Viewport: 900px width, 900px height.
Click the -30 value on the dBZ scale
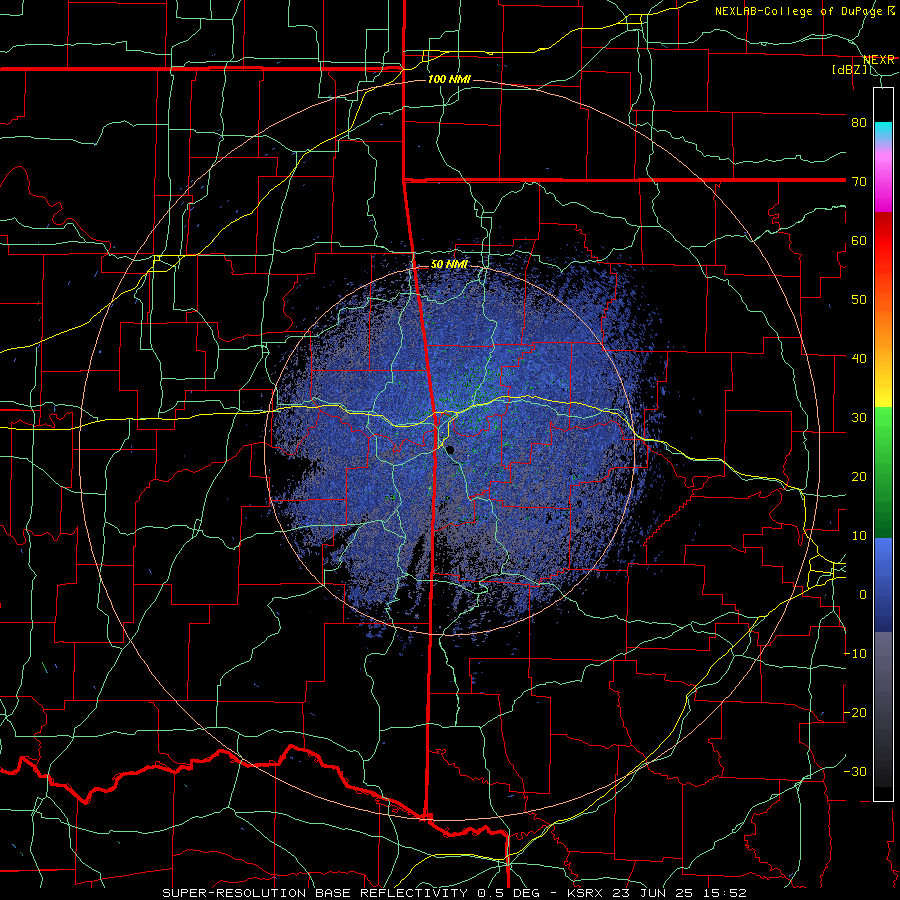coord(855,772)
